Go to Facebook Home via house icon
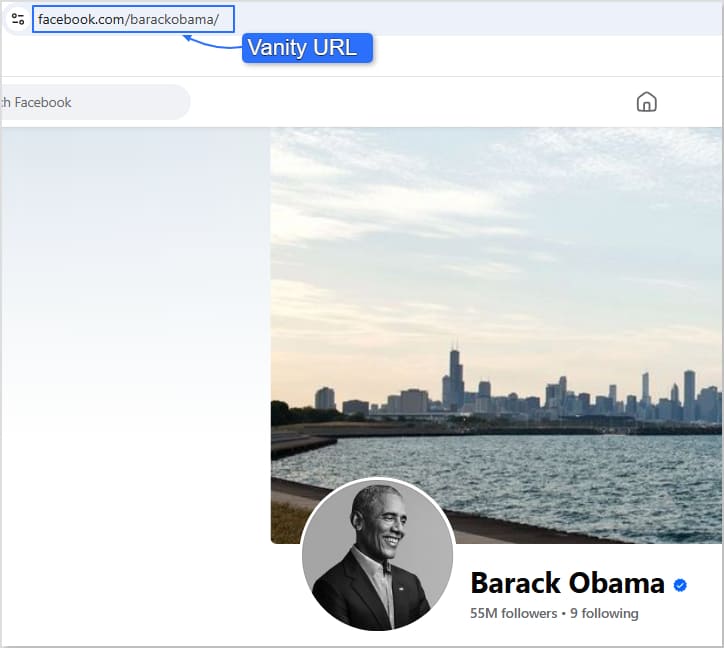Image resolution: width=724 pixels, height=648 pixels. (x=646, y=102)
